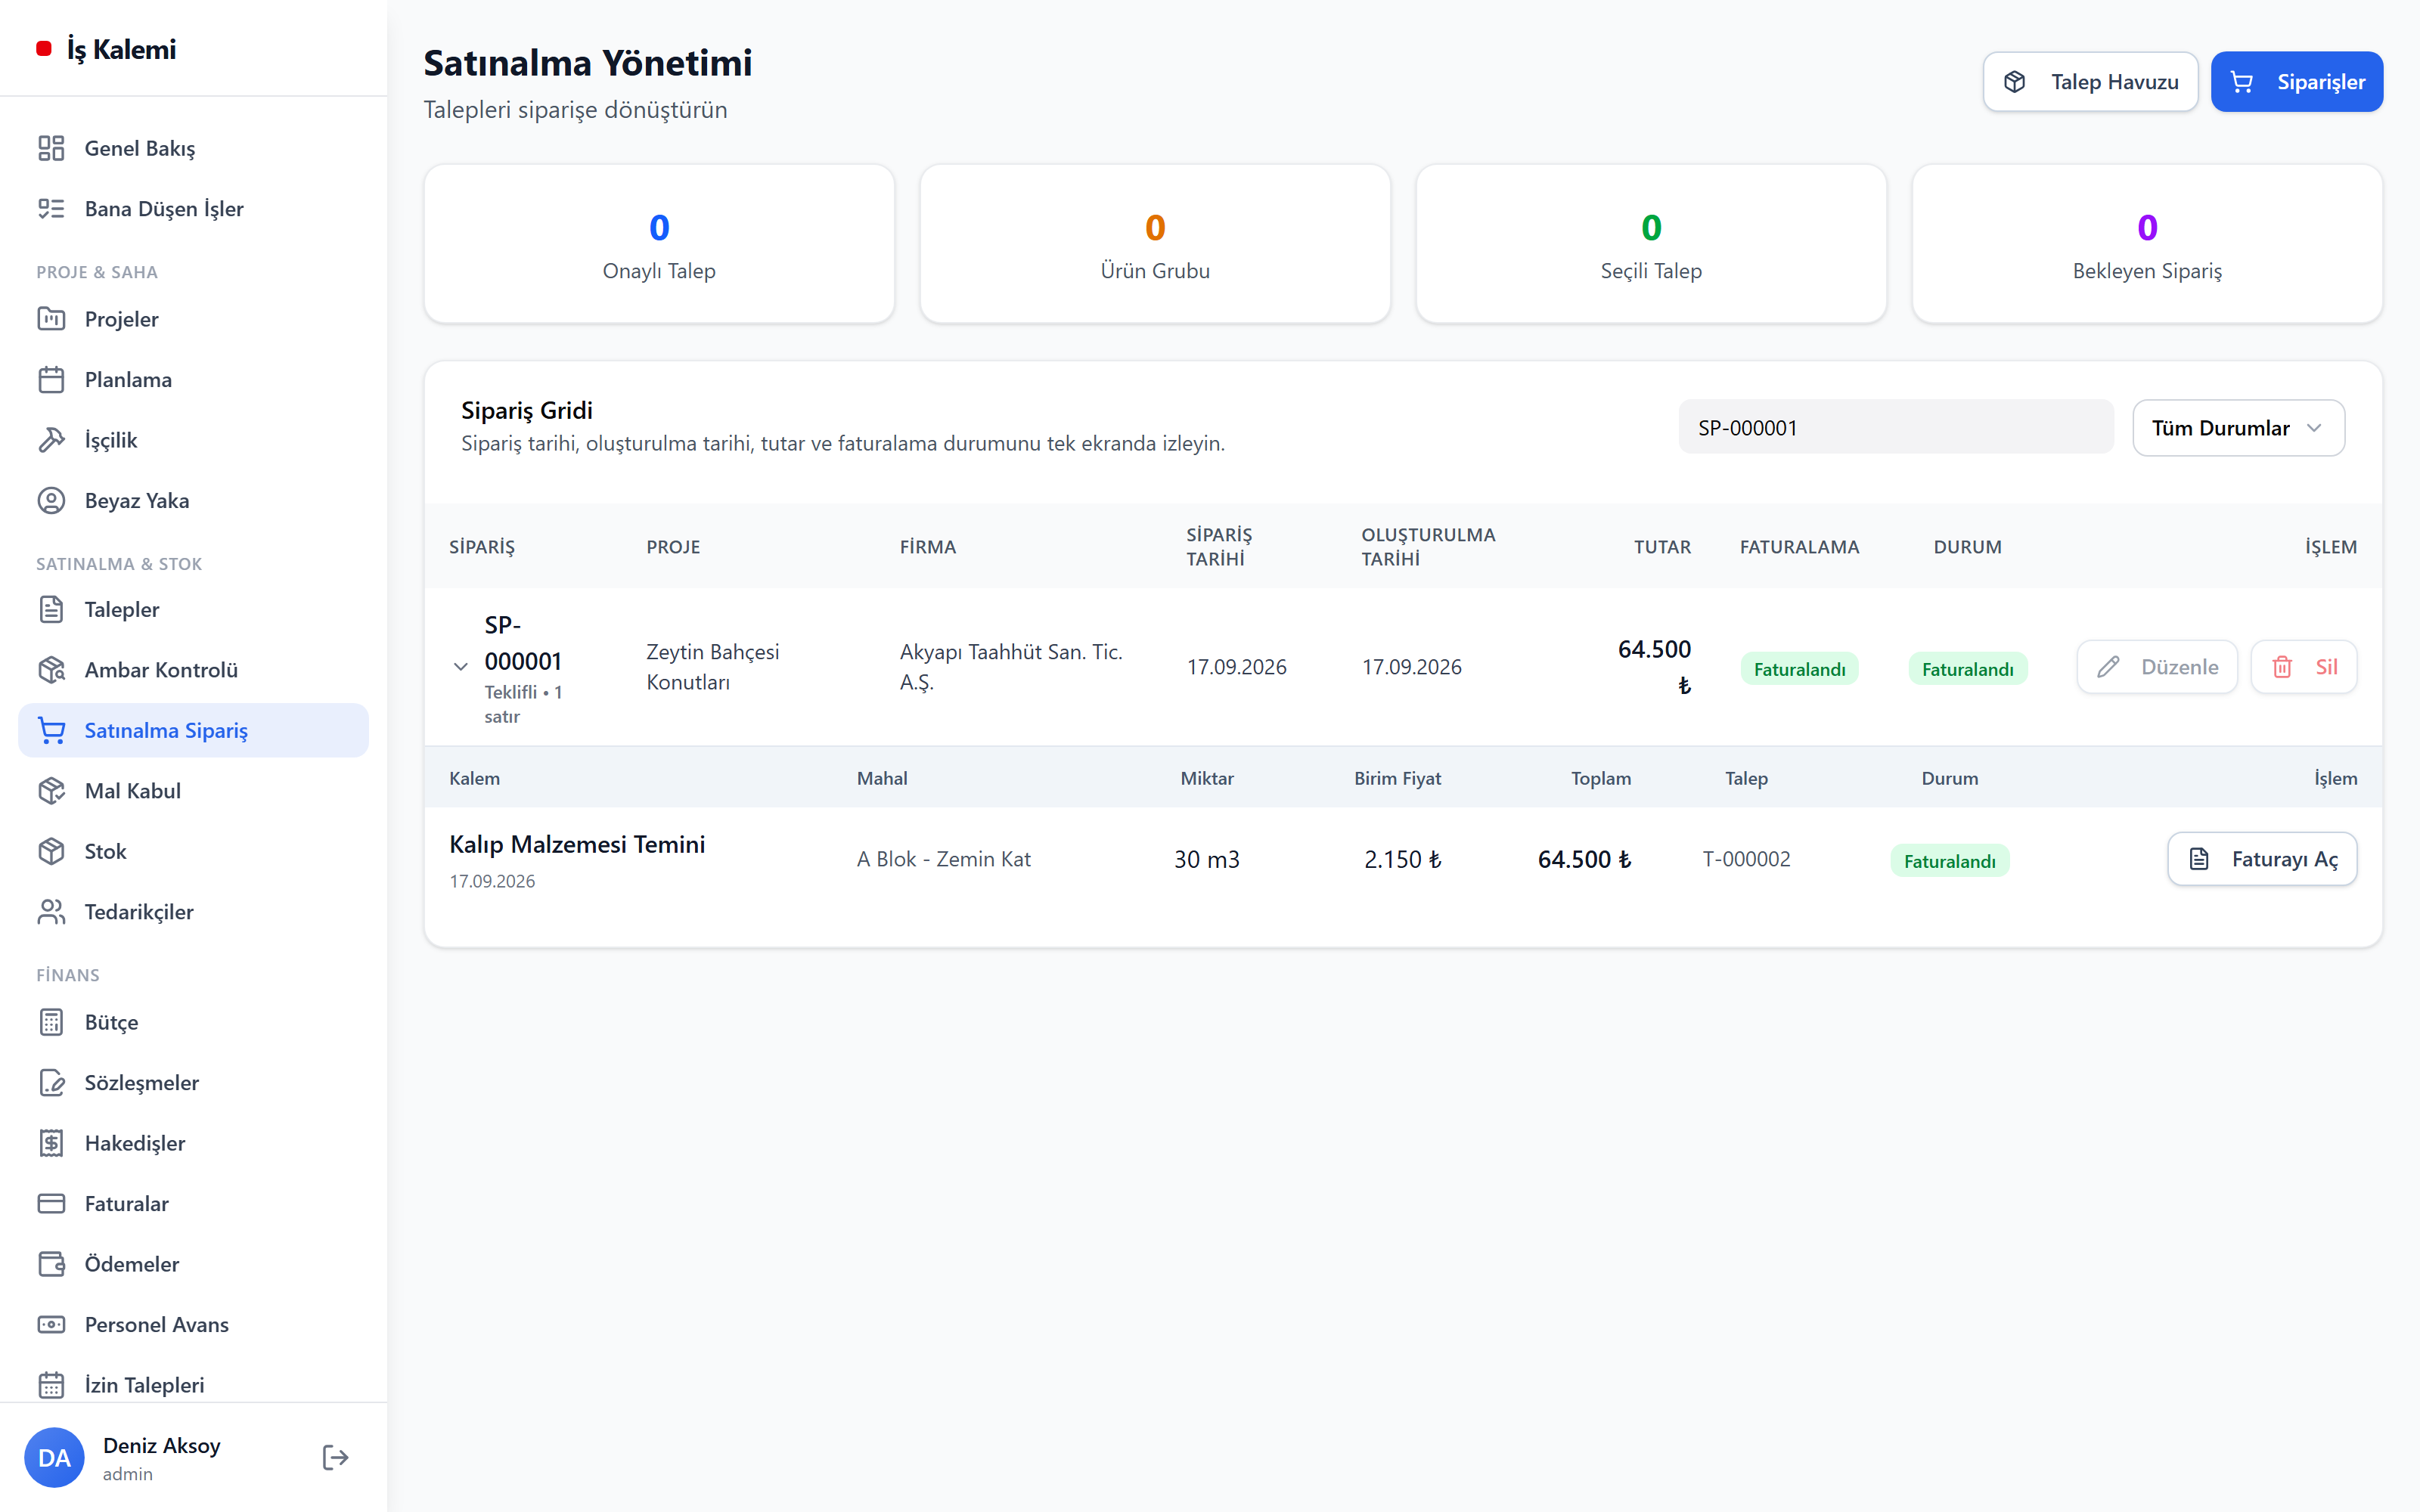Open Bütçe calculator icon
2420x1512 pixels.
pyautogui.click(x=51, y=1022)
